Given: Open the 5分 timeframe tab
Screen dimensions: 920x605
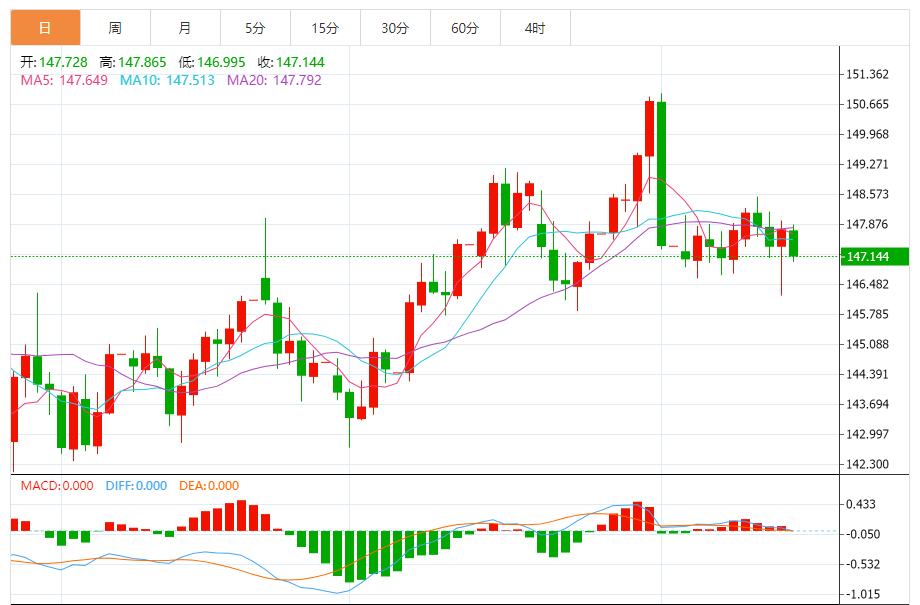Looking at the screenshot, I should pyautogui.click(x=255, y=28).
